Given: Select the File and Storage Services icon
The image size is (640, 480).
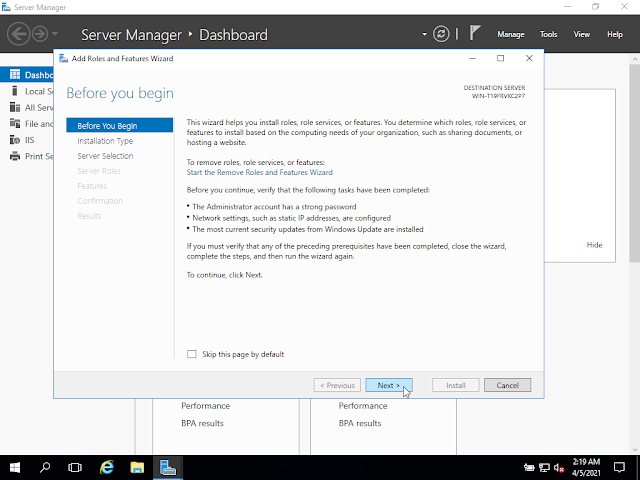Looking at the screenshot, I should click(x=15, y=123).
